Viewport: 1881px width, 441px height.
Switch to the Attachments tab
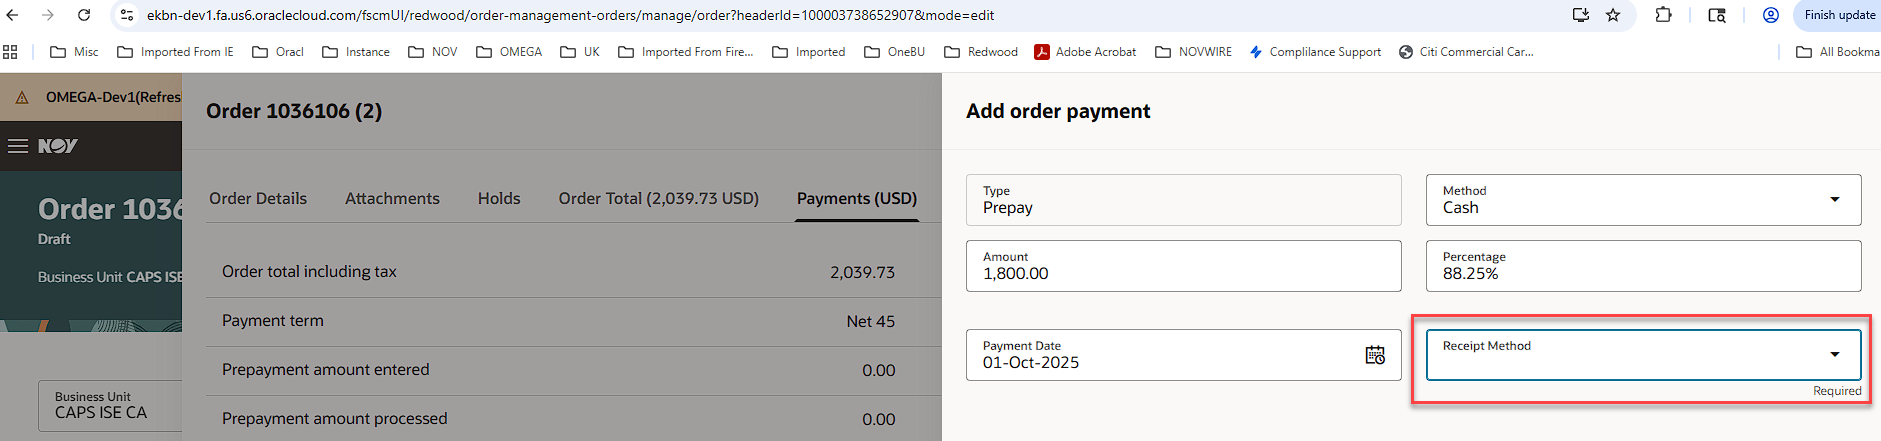(x=392, y=198)
